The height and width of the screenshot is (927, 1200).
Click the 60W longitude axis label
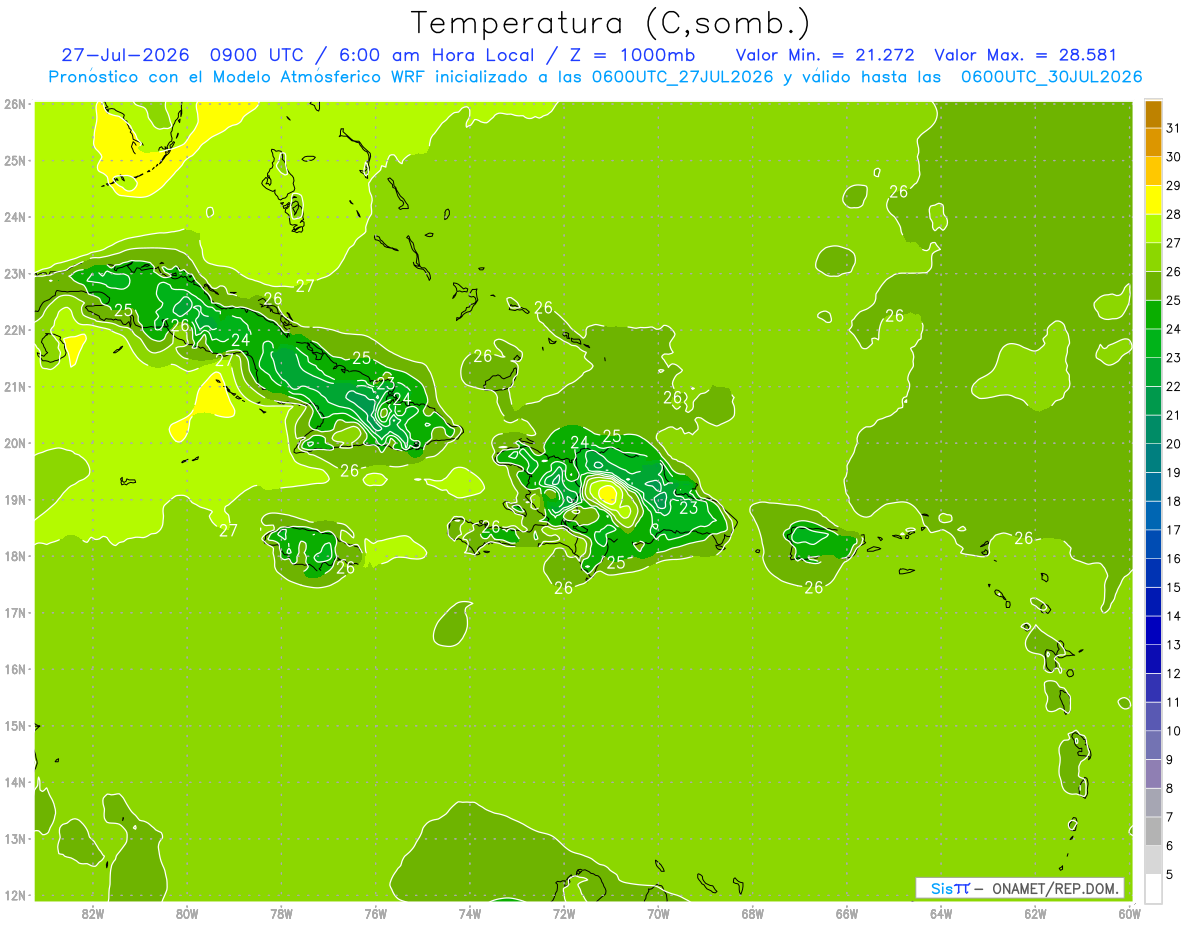pos(1130,913)
